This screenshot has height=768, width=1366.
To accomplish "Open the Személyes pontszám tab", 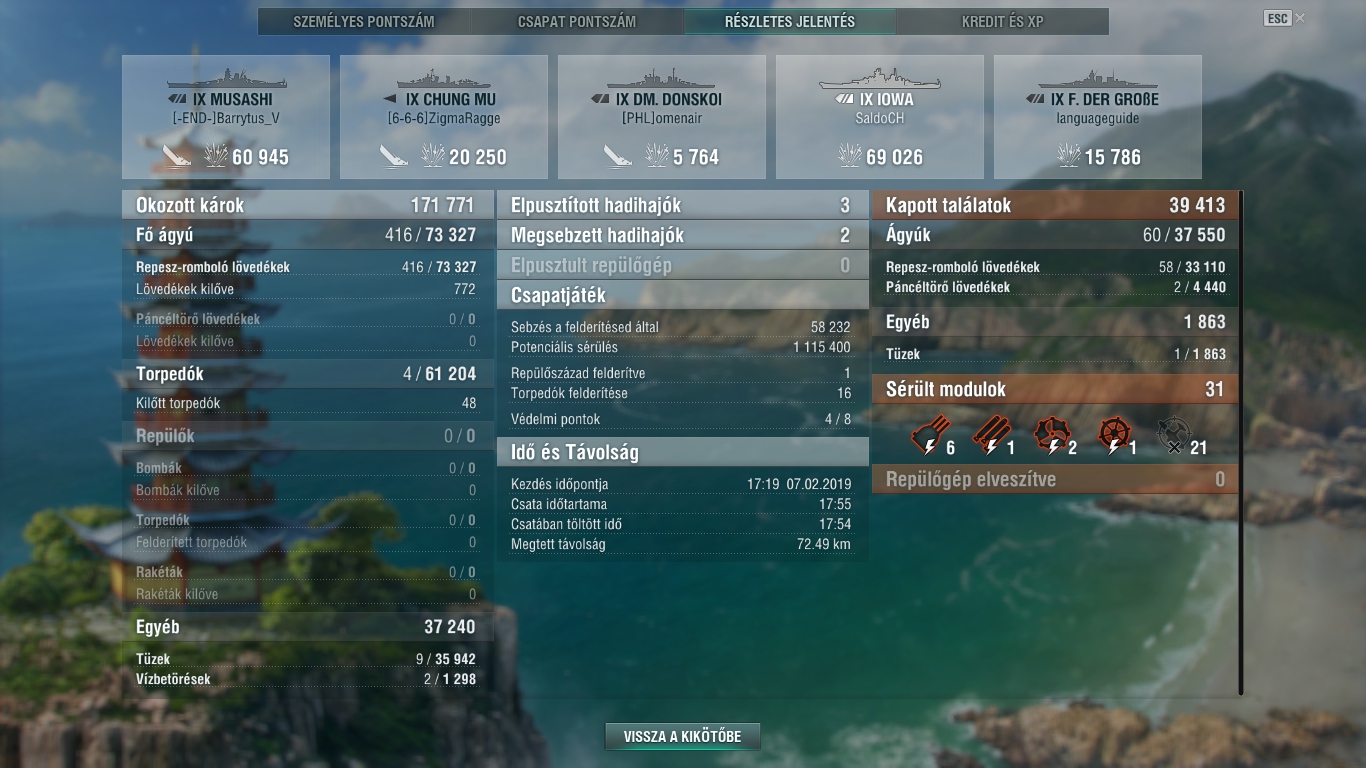I will 364,21.
